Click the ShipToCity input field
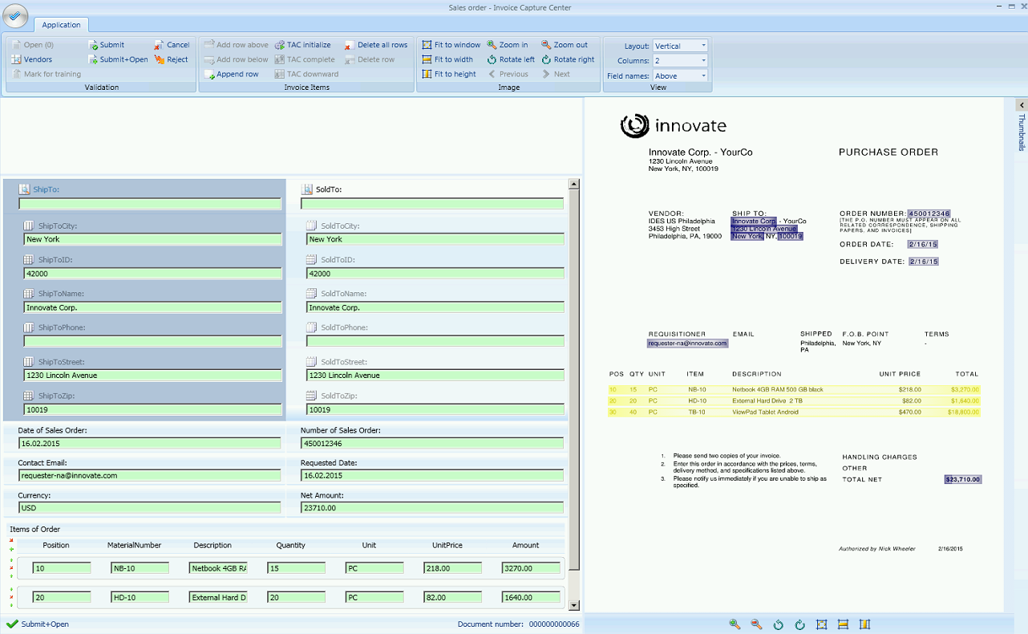Image resolution: width=1028 pixels, height=634 pixels. 153,239
